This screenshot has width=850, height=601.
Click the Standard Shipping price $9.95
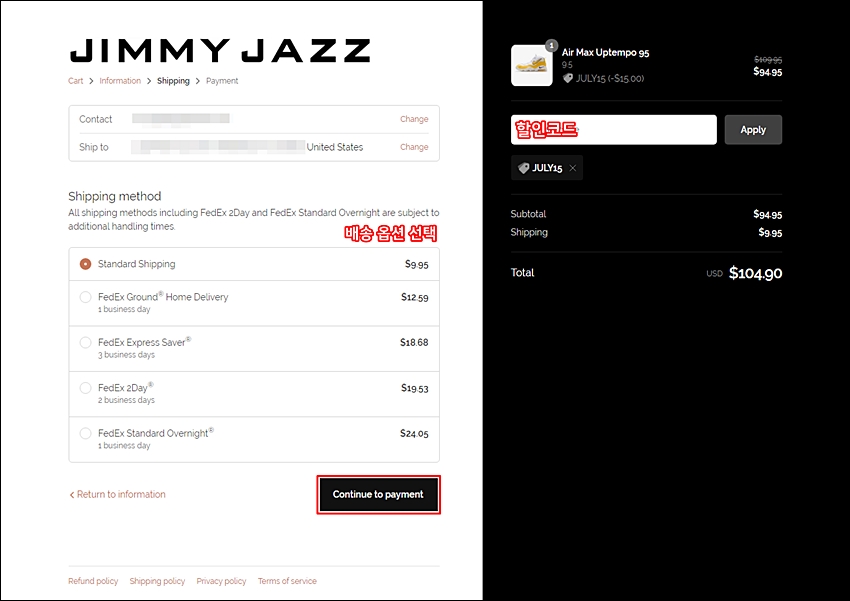click(416, 264)
